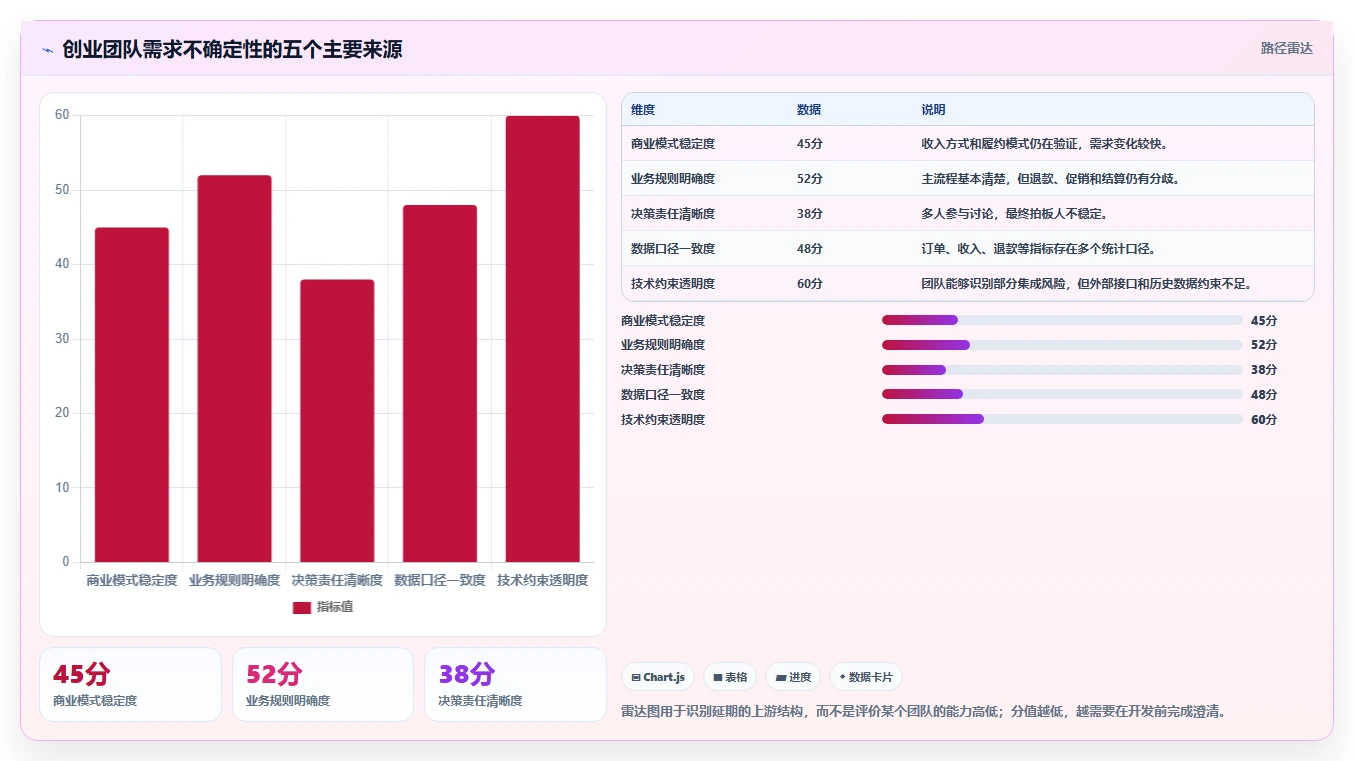Viewport: 1354px width, 761px height.
Task: Click the 技术约束透明度 bar in the chart
Action: (542, 339)
